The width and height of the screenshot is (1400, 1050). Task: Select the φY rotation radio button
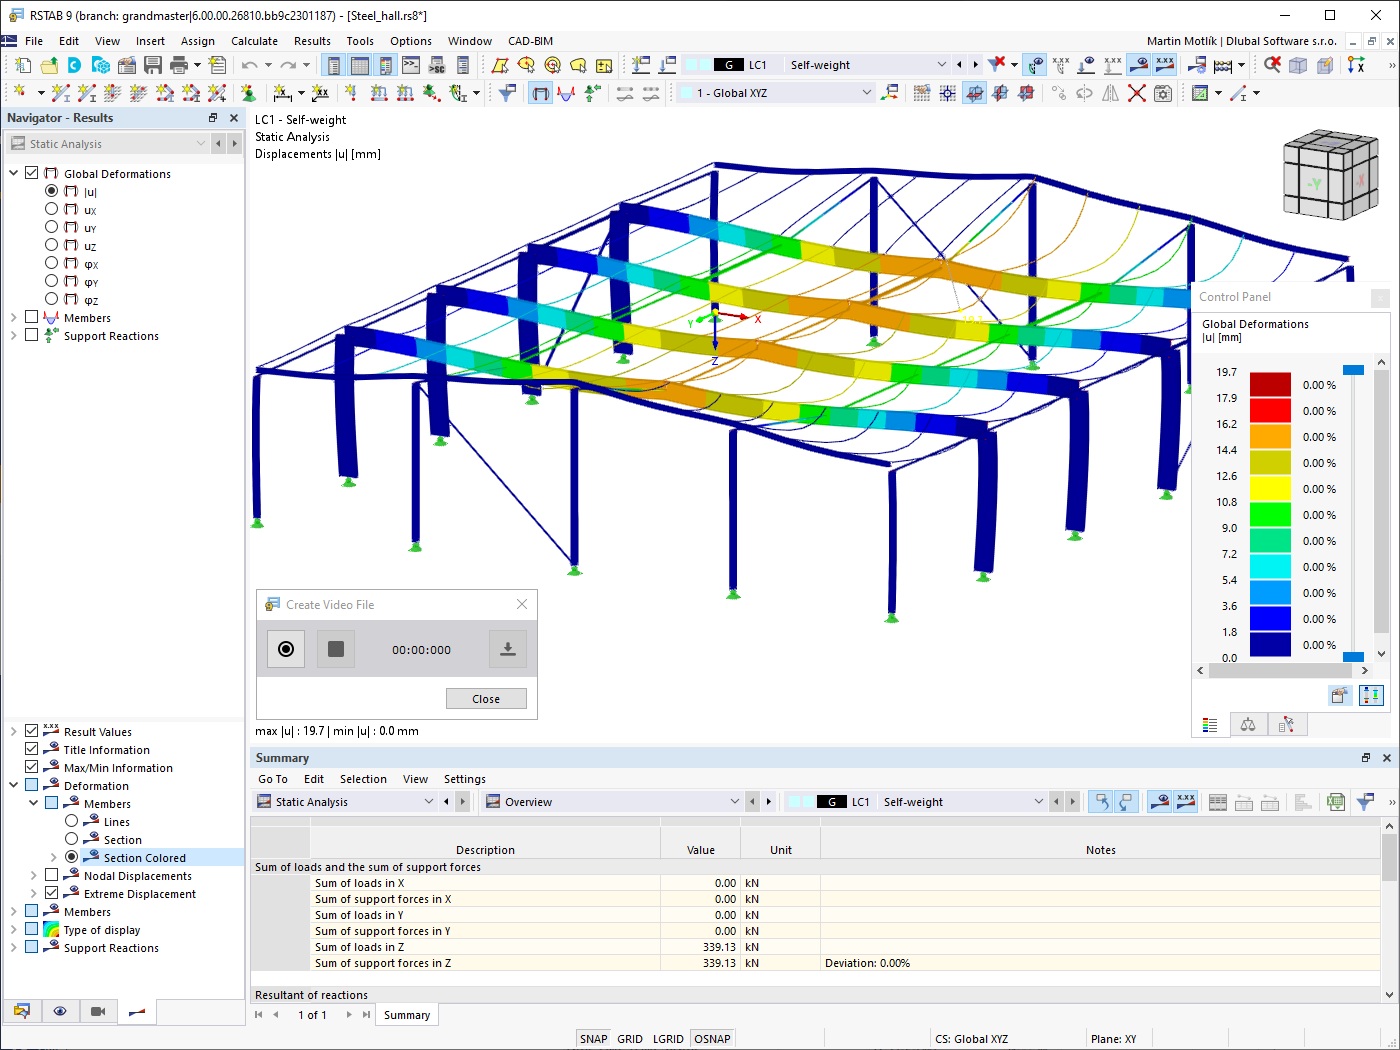coord(52,281)
